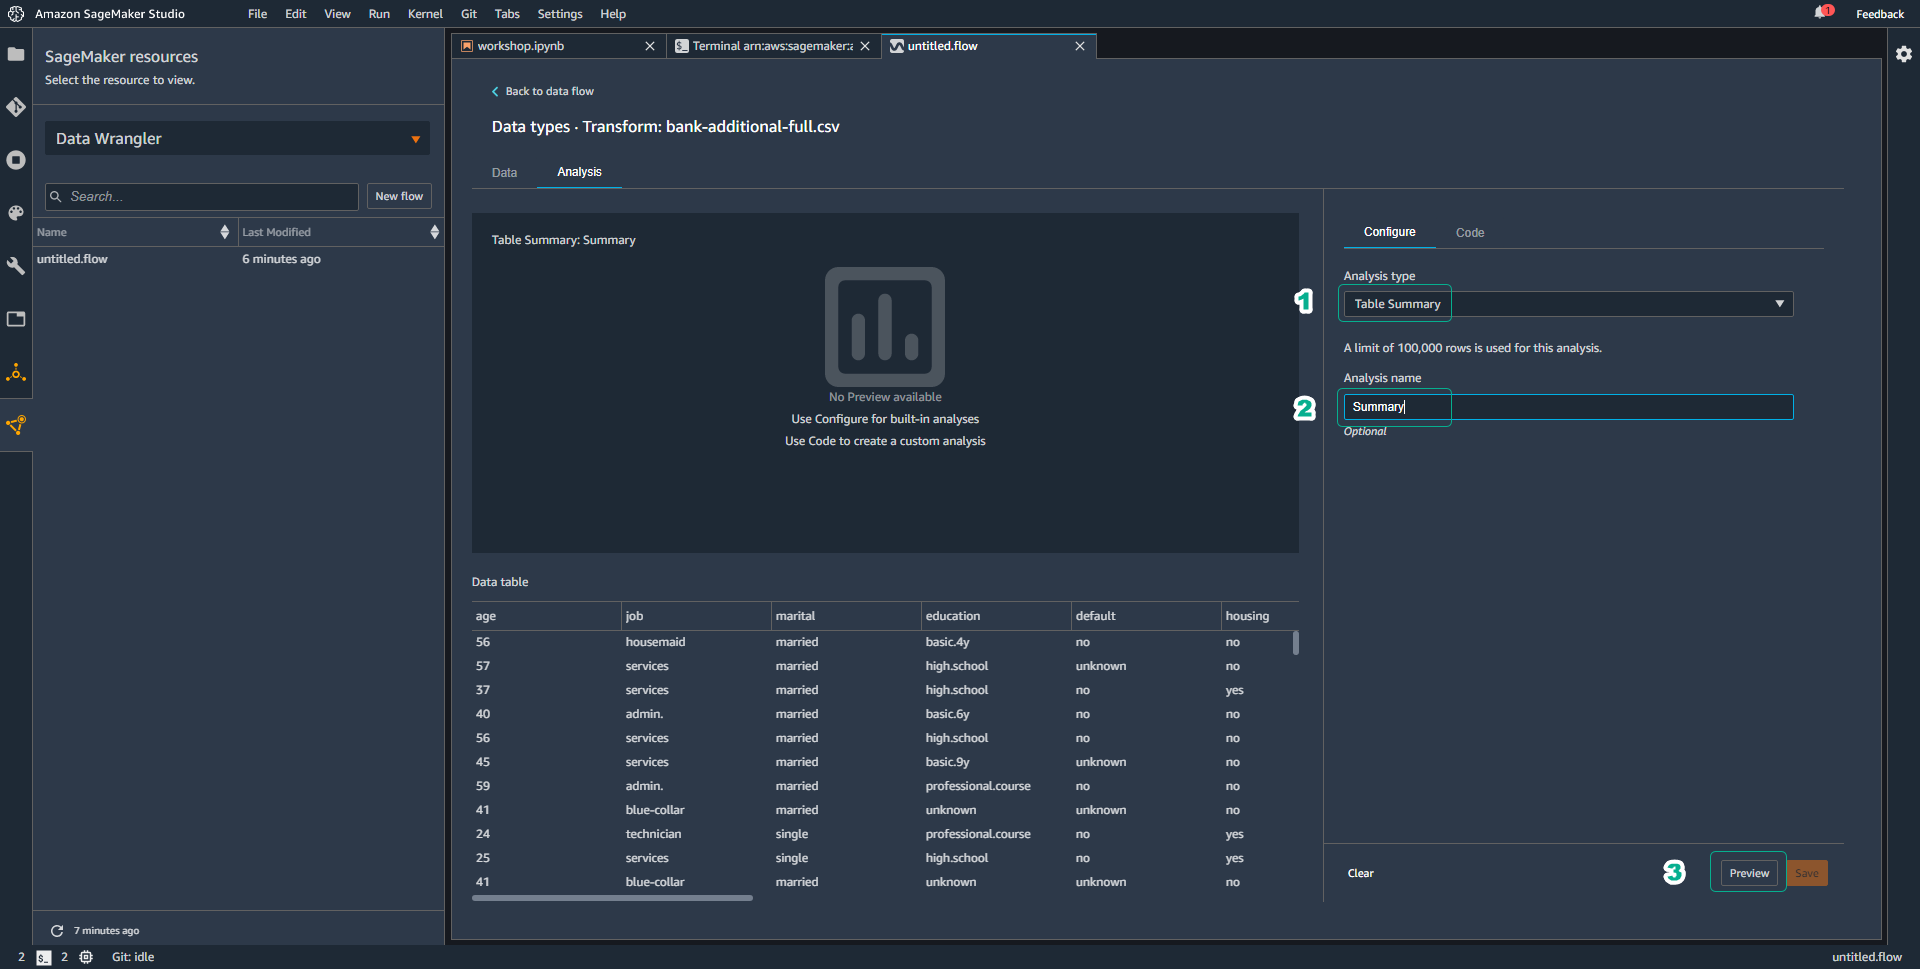Open the File menu
The height and width of the screenshot is (969, 1920).
pyautogui.click(x=257, y=14)
